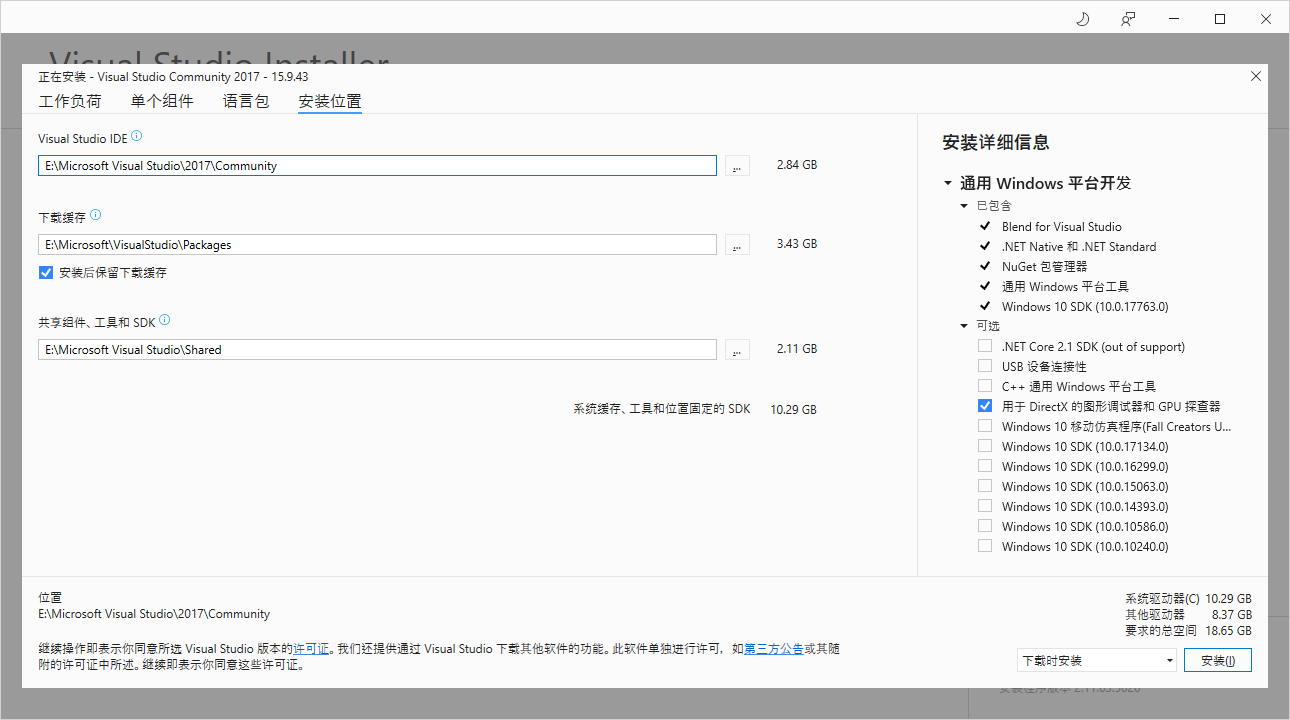Click info icon next to 共享组件、工具和 SDK
This screenshot has height=720, width=1290.
click(x=165, y=320)
